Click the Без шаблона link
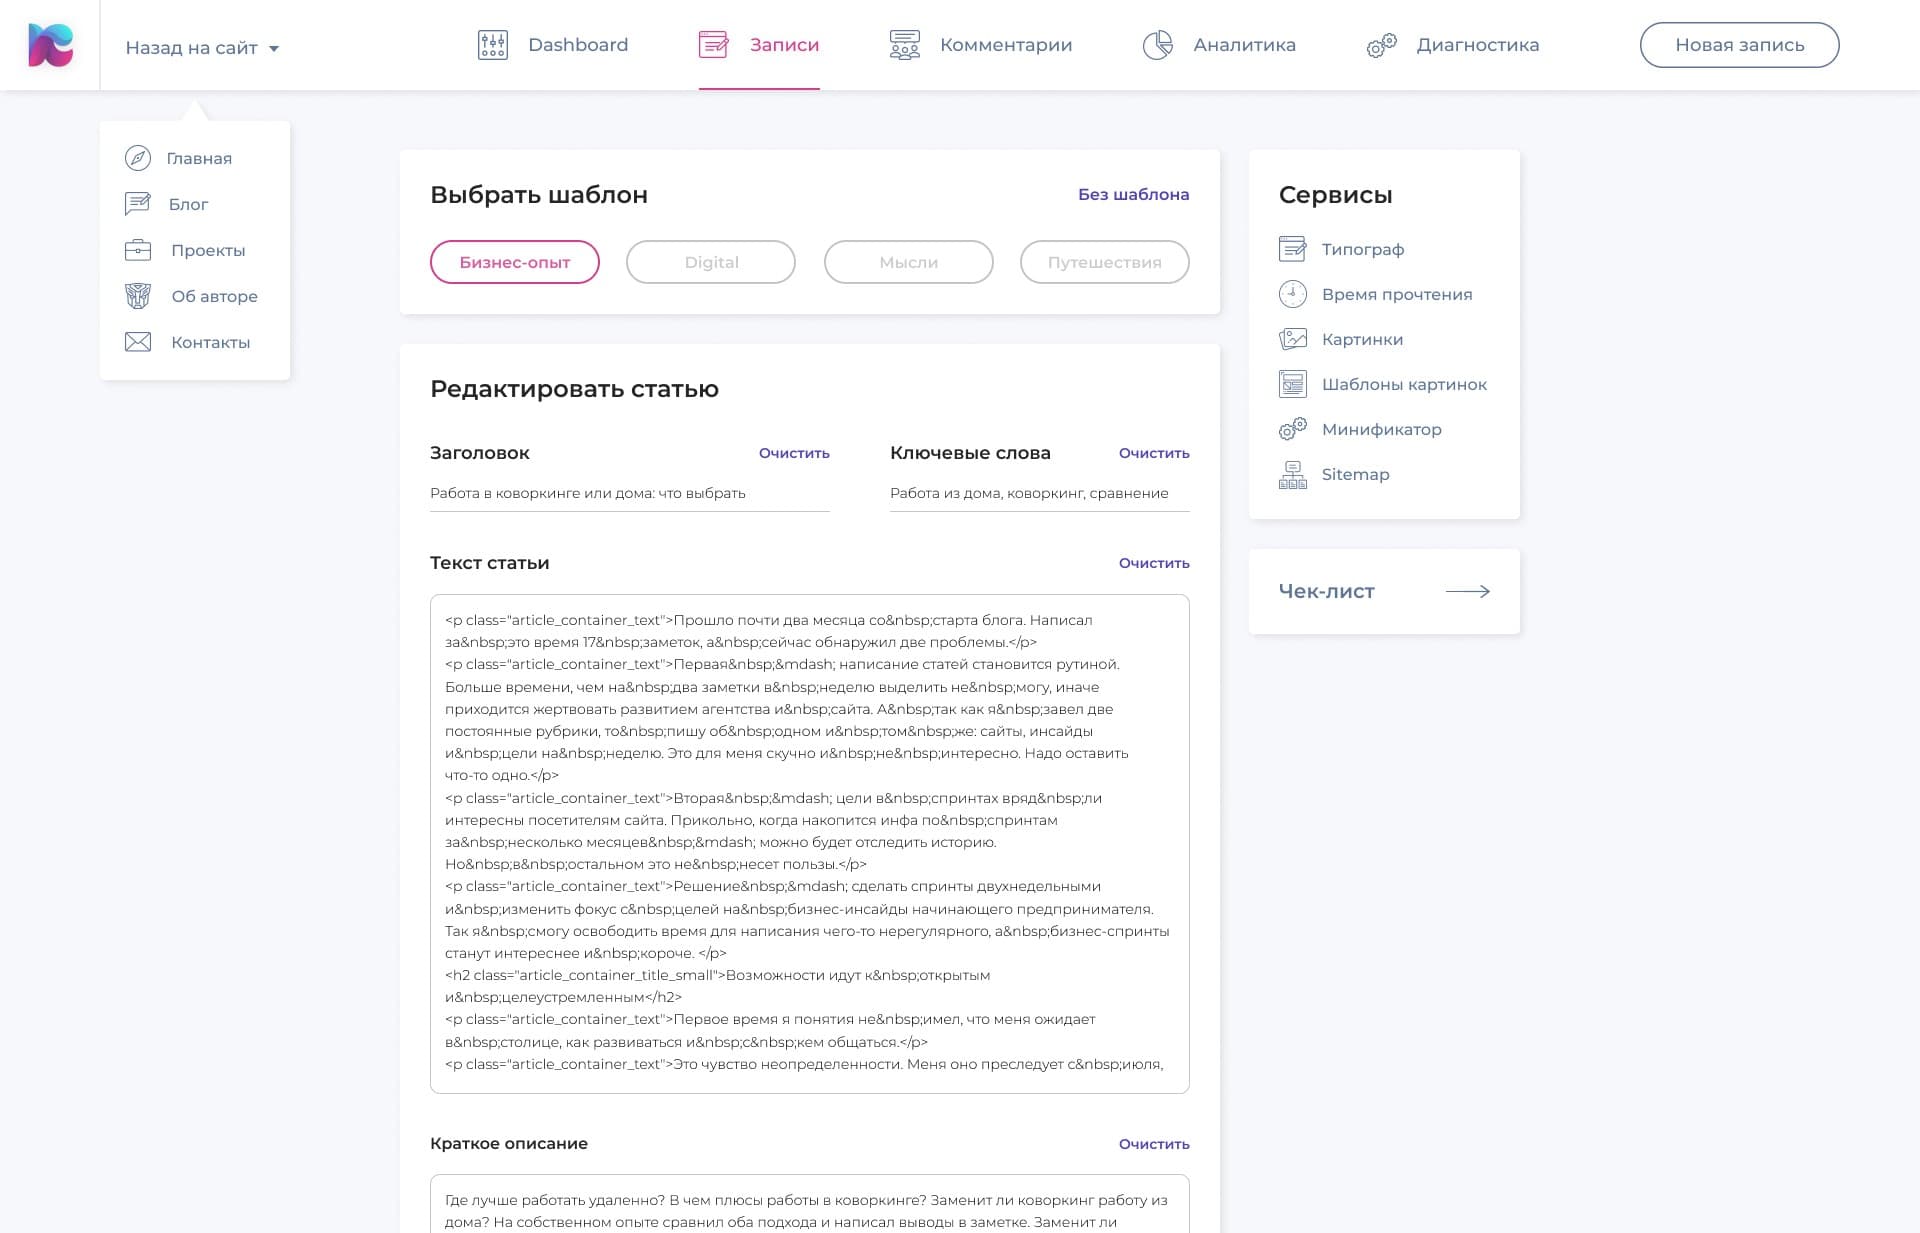The width and height of the screenshot is (1920, 1233). click(1133, 194)
